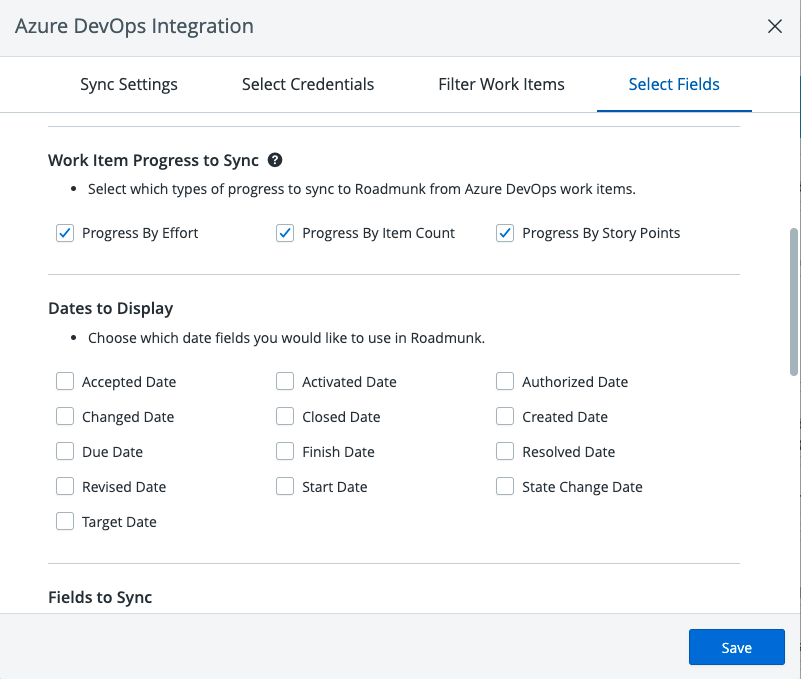The image size is (801, 679).
Task: Go to Filter Work Items tab
Action: (x=501, y=84)
